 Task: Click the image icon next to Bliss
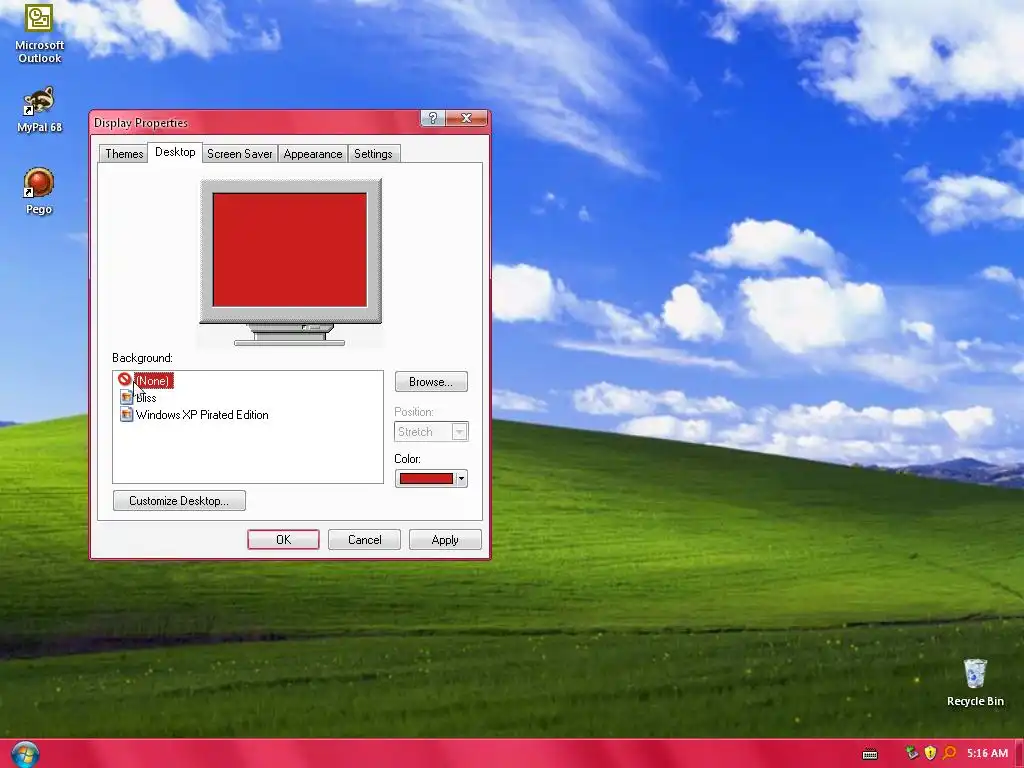127,397
